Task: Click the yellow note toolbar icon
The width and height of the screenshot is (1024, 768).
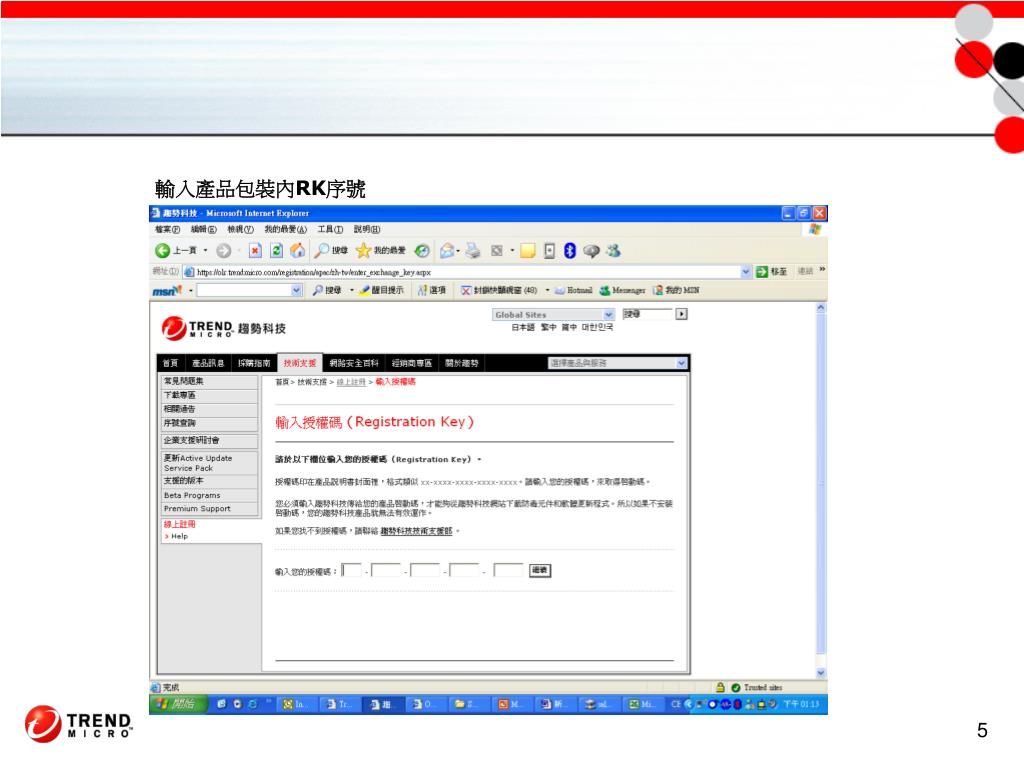Action: (527, 251)
